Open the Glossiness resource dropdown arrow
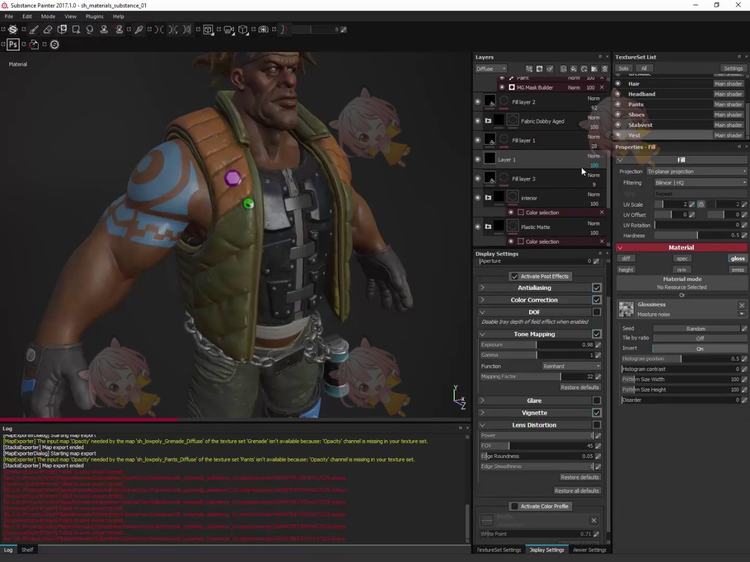This screenshot has width=750, height=562. [741, 314]
